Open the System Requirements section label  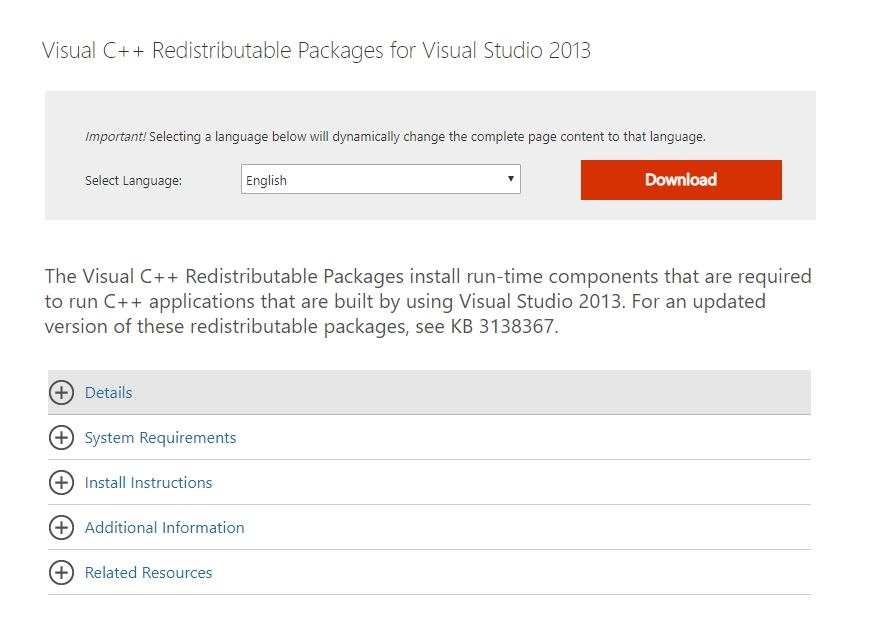pyautogui.click(x=160, y=438)
